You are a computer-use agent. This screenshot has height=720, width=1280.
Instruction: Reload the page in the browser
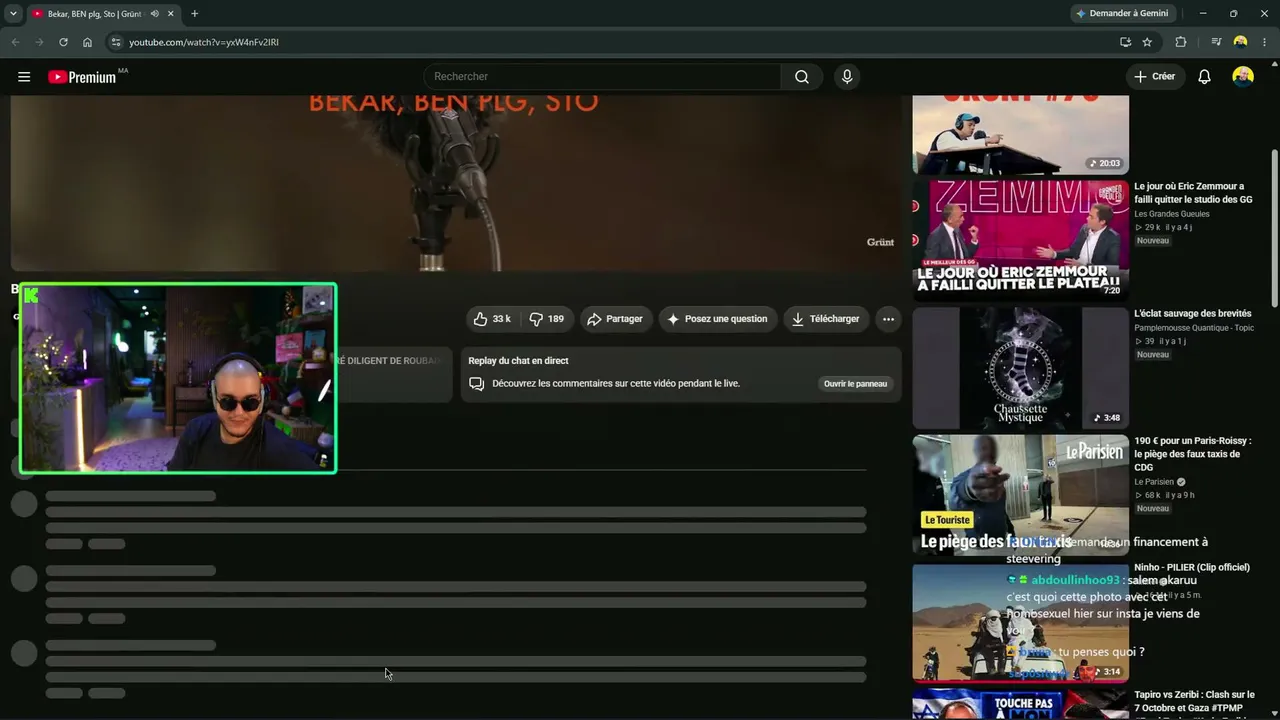point(63,42)
